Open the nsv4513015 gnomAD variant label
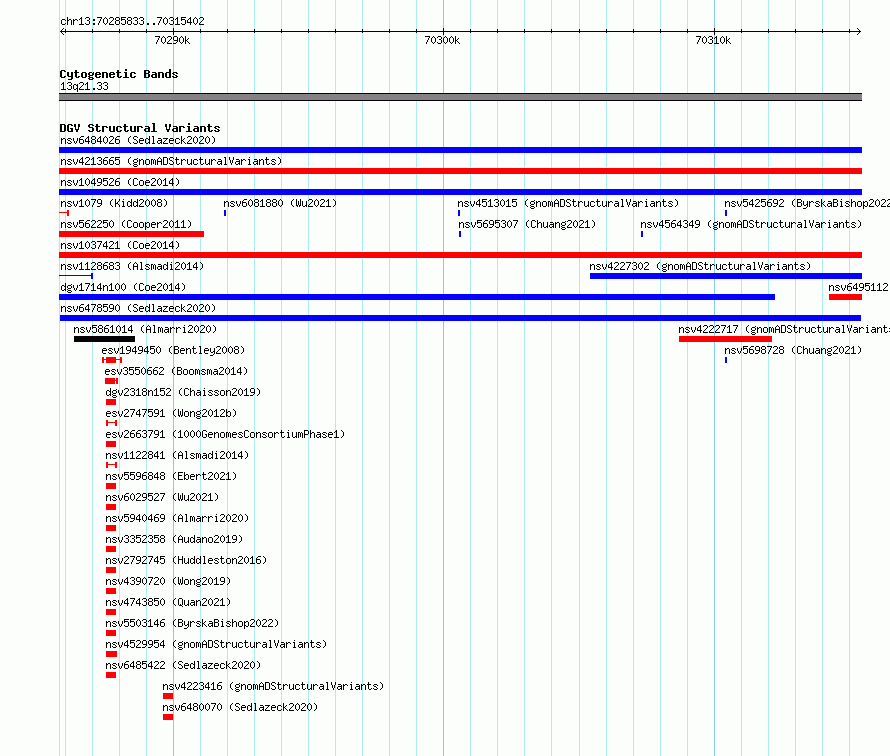Viewport: 890px width, 756px height. point(568,203)
